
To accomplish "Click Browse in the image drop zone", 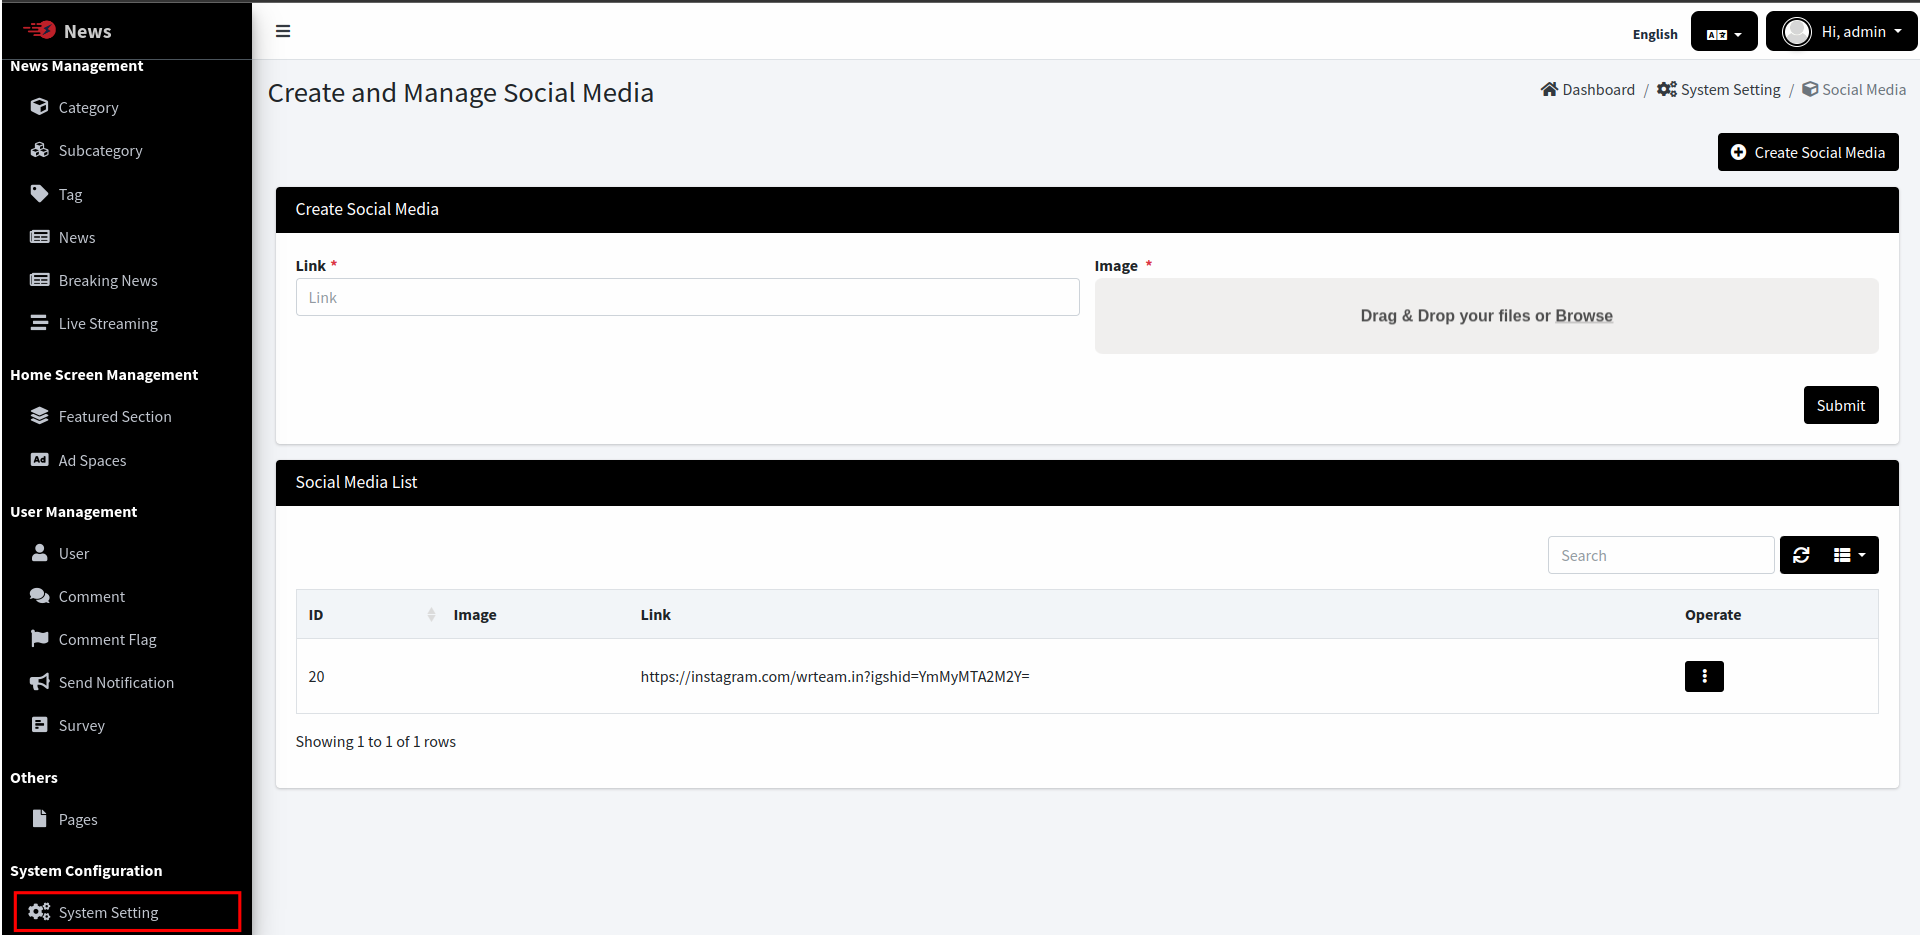I will click(1583, 316).
